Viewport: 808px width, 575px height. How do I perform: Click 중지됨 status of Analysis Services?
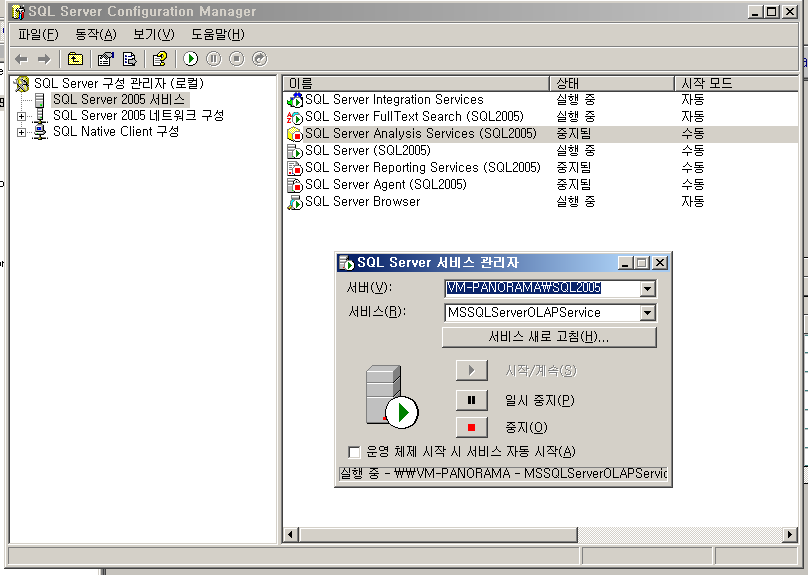pos(573,134)
